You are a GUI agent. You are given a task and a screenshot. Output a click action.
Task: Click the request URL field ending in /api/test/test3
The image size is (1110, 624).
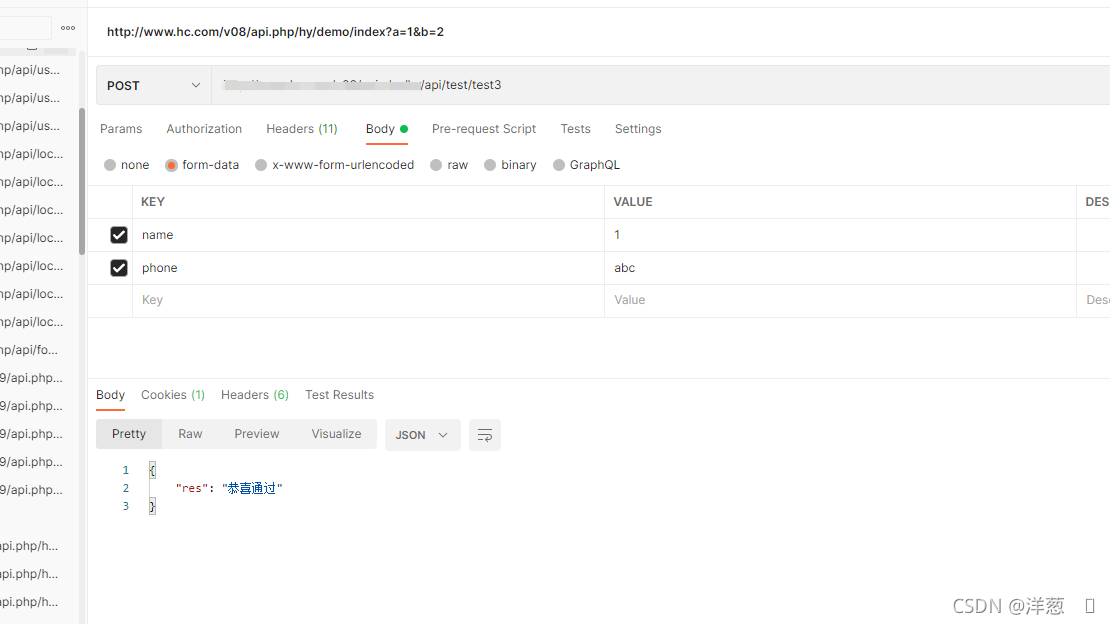(661, 85)
